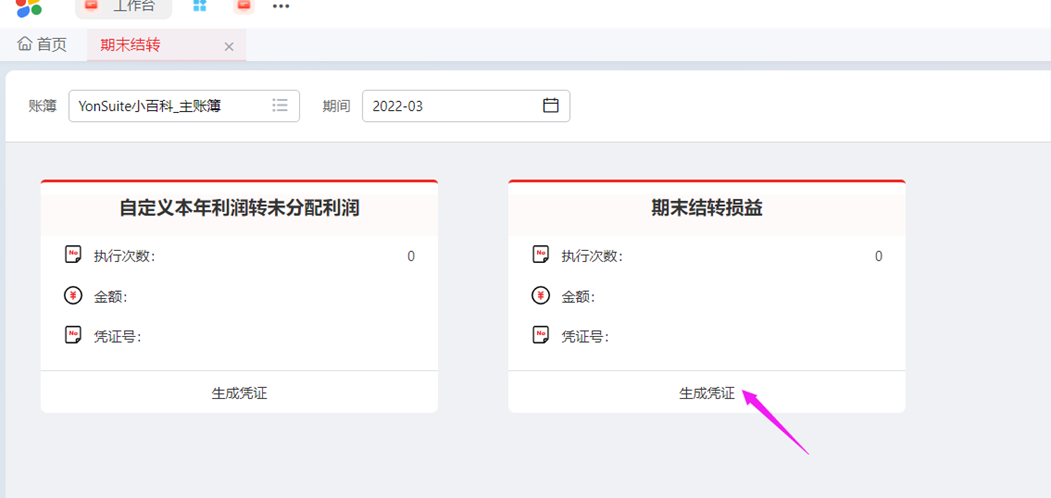Click the 期末结转损益 card title
Image resolution: width=1051 pixels, height=498 pixels.
pyautogui.click(x=707, y=208)
